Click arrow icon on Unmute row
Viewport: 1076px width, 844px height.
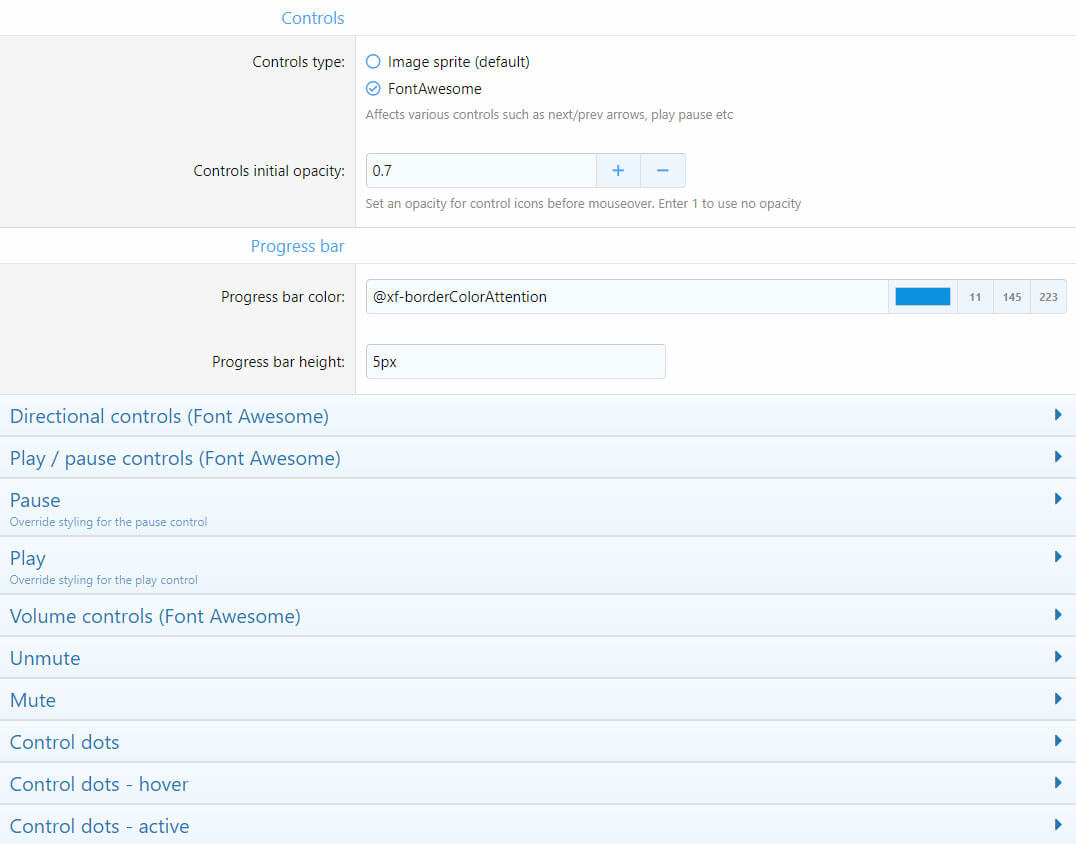point(1058,657)
